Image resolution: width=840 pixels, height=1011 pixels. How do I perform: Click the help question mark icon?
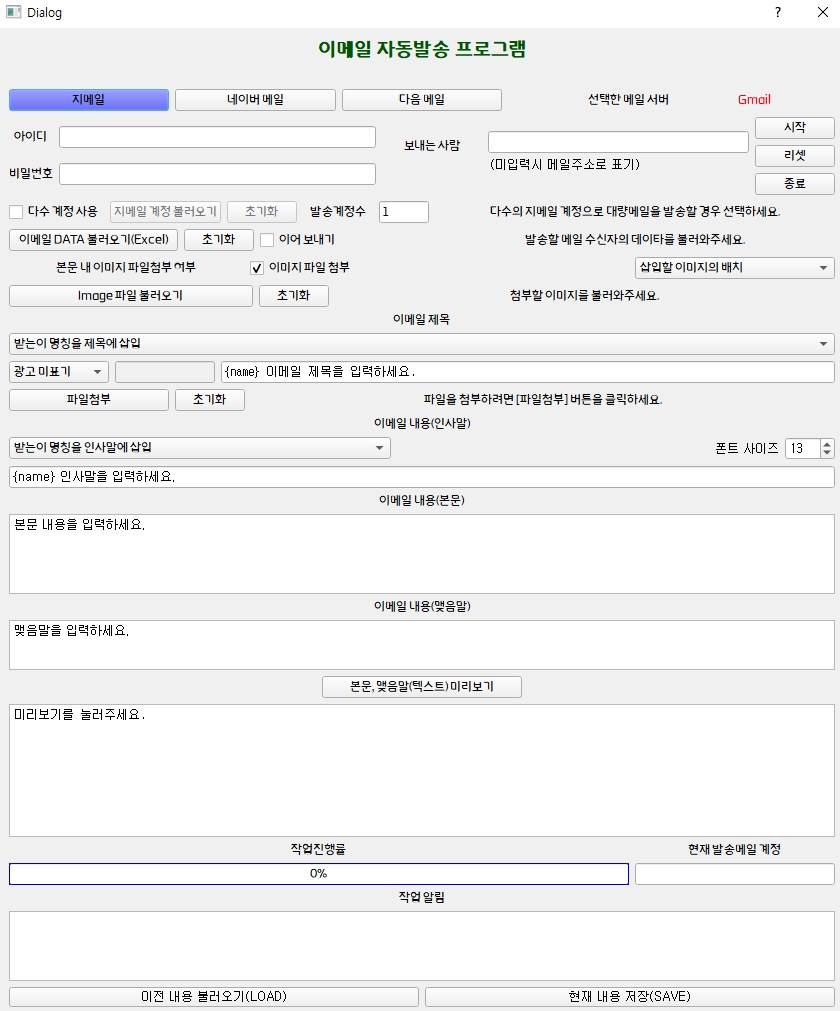778,12
